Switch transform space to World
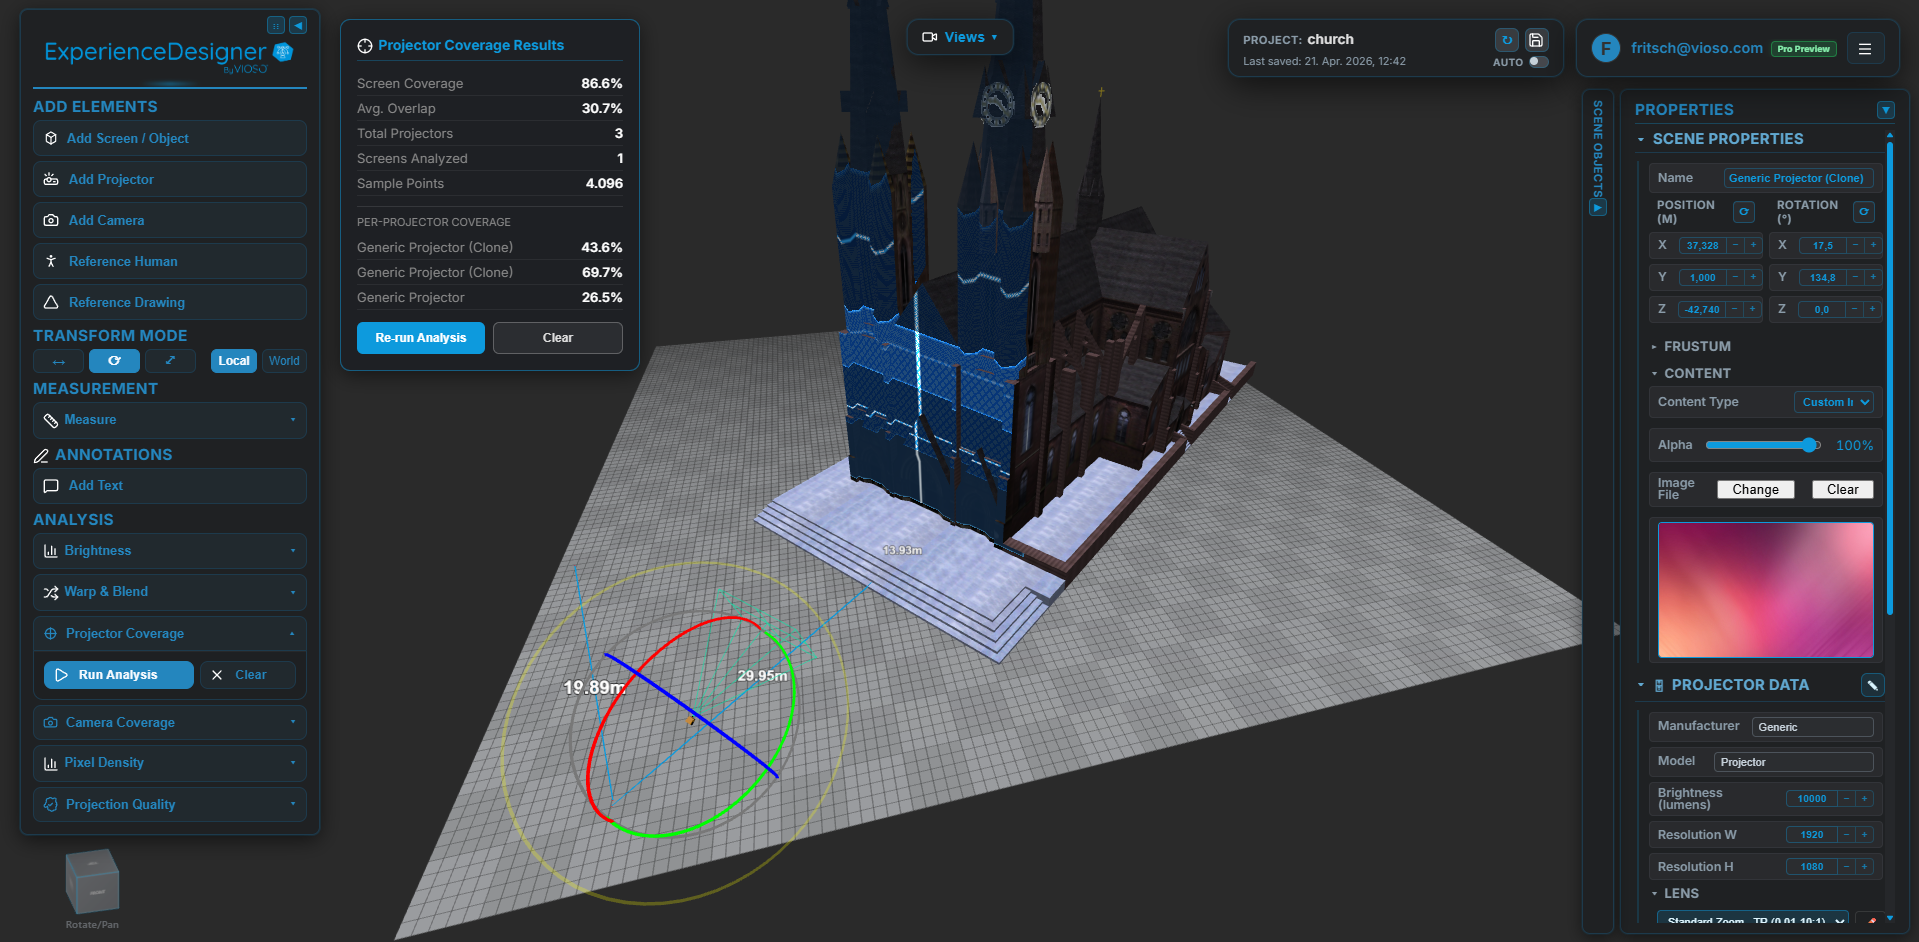The width and height of the screenshot is (1919, 942). point(284,361)
